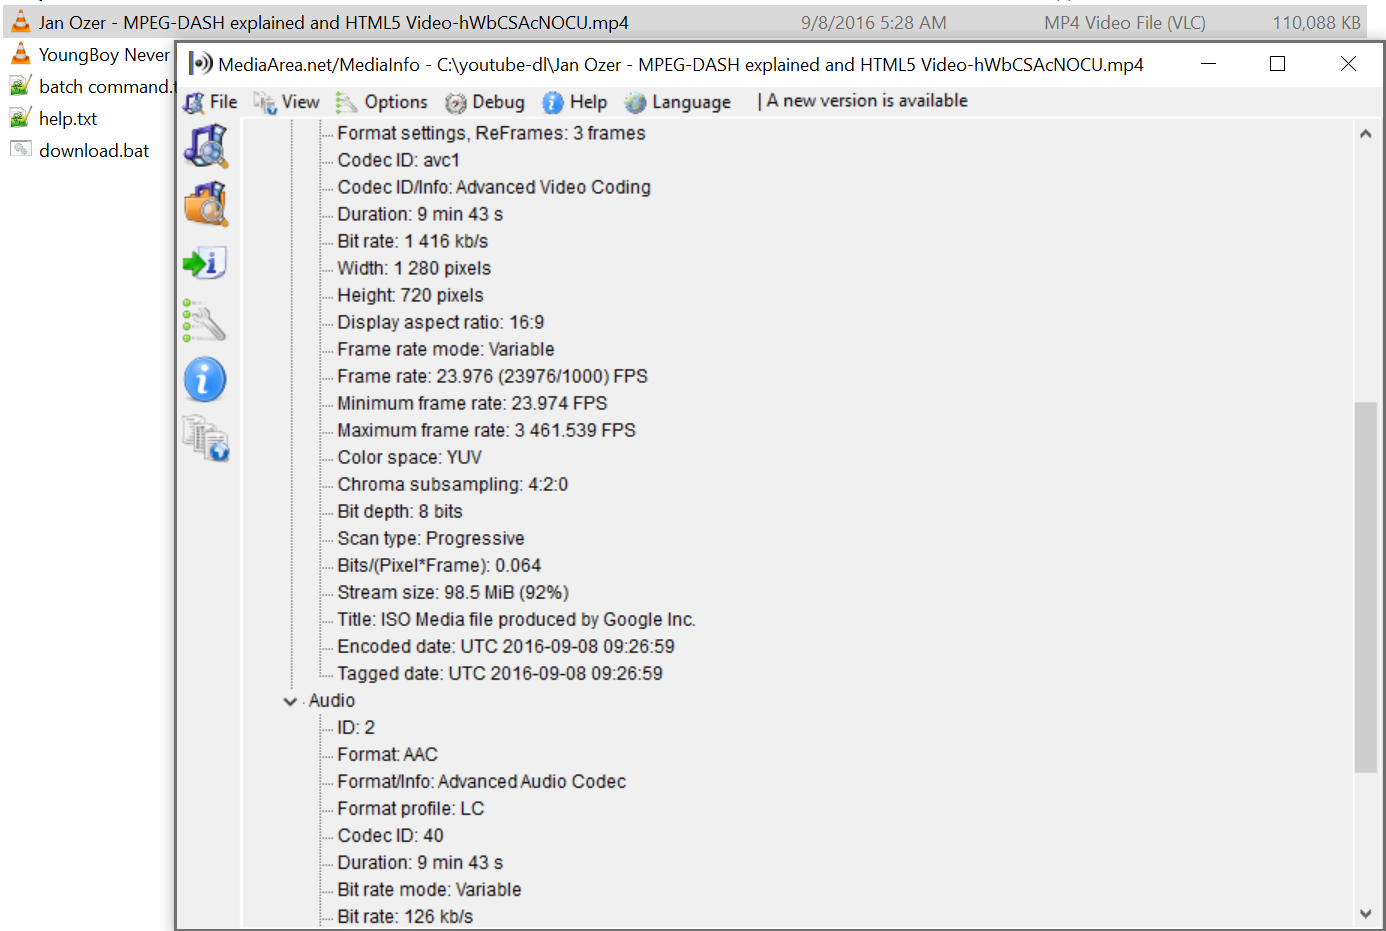Open Preferences via the wrench sidebar icon

pyautogui.click(x=205, y=321)
